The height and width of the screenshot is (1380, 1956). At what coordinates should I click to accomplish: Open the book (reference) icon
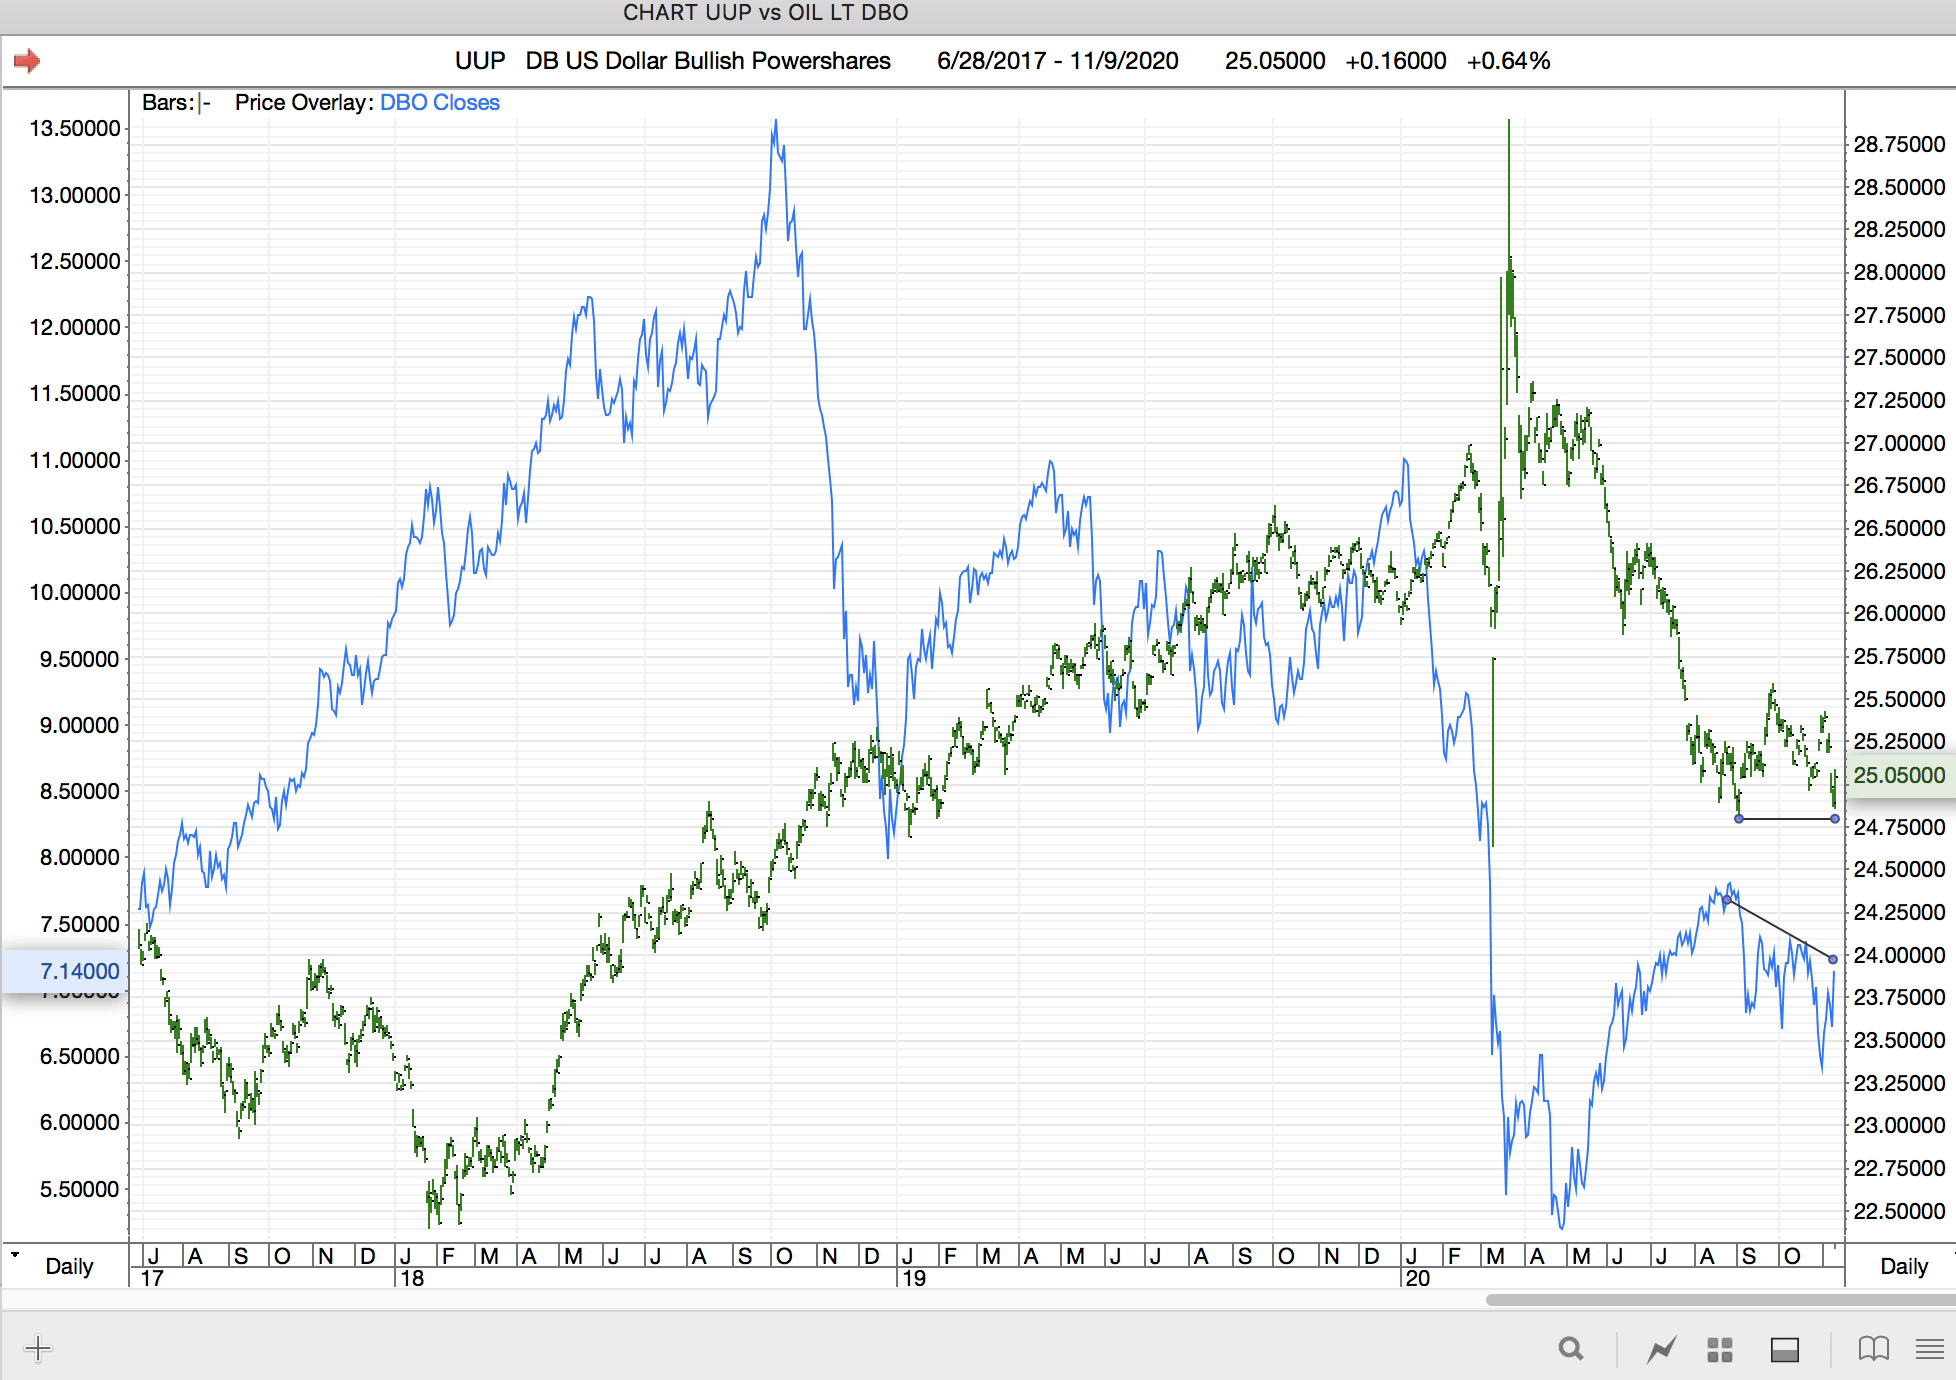[x=1873, y=1349]
